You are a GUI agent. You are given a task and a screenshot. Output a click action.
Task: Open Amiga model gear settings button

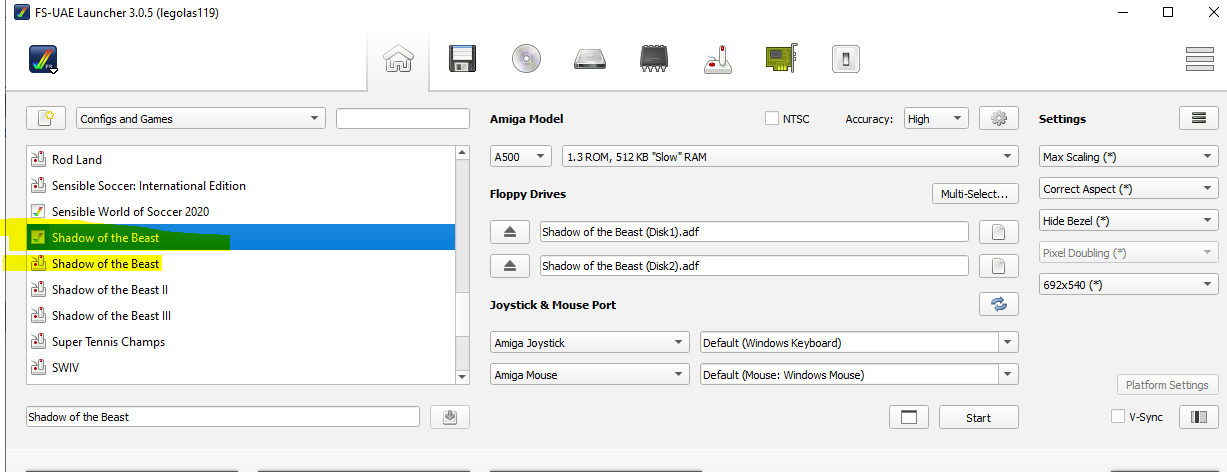pyautogui.click(x=998, y=119)
